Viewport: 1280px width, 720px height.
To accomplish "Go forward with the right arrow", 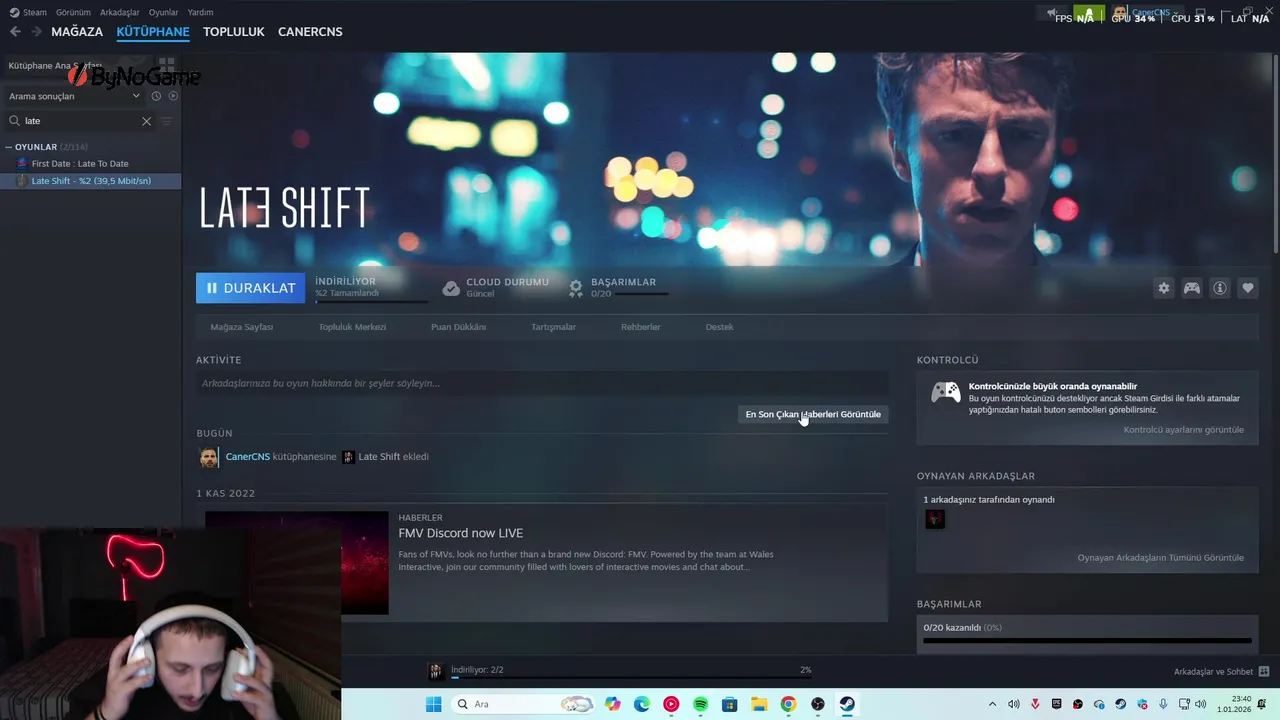I will coord(37,32).
